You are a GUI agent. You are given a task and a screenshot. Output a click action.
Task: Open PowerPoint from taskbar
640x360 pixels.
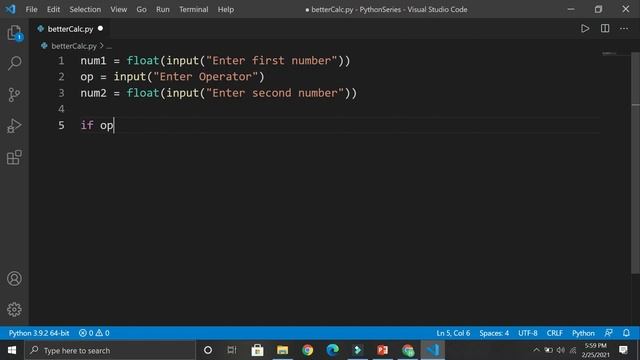pyautogui.click(x=382, y=350)
